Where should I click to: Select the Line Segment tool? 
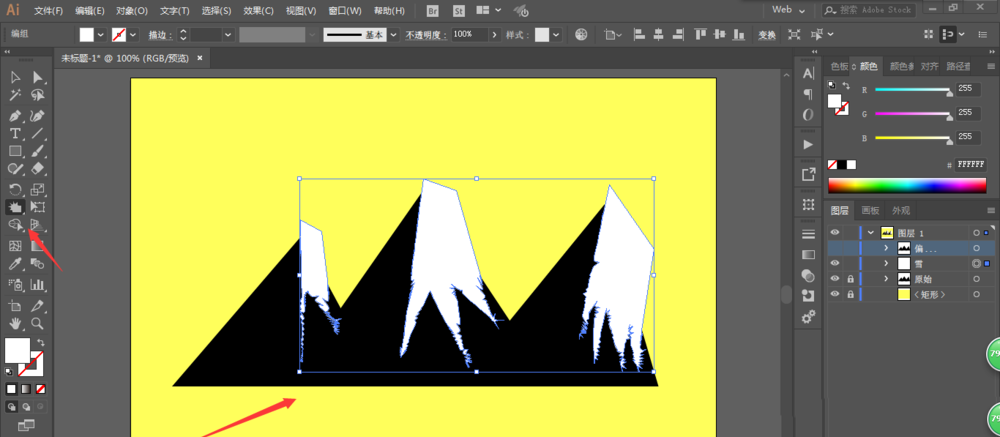click(38, 133)
